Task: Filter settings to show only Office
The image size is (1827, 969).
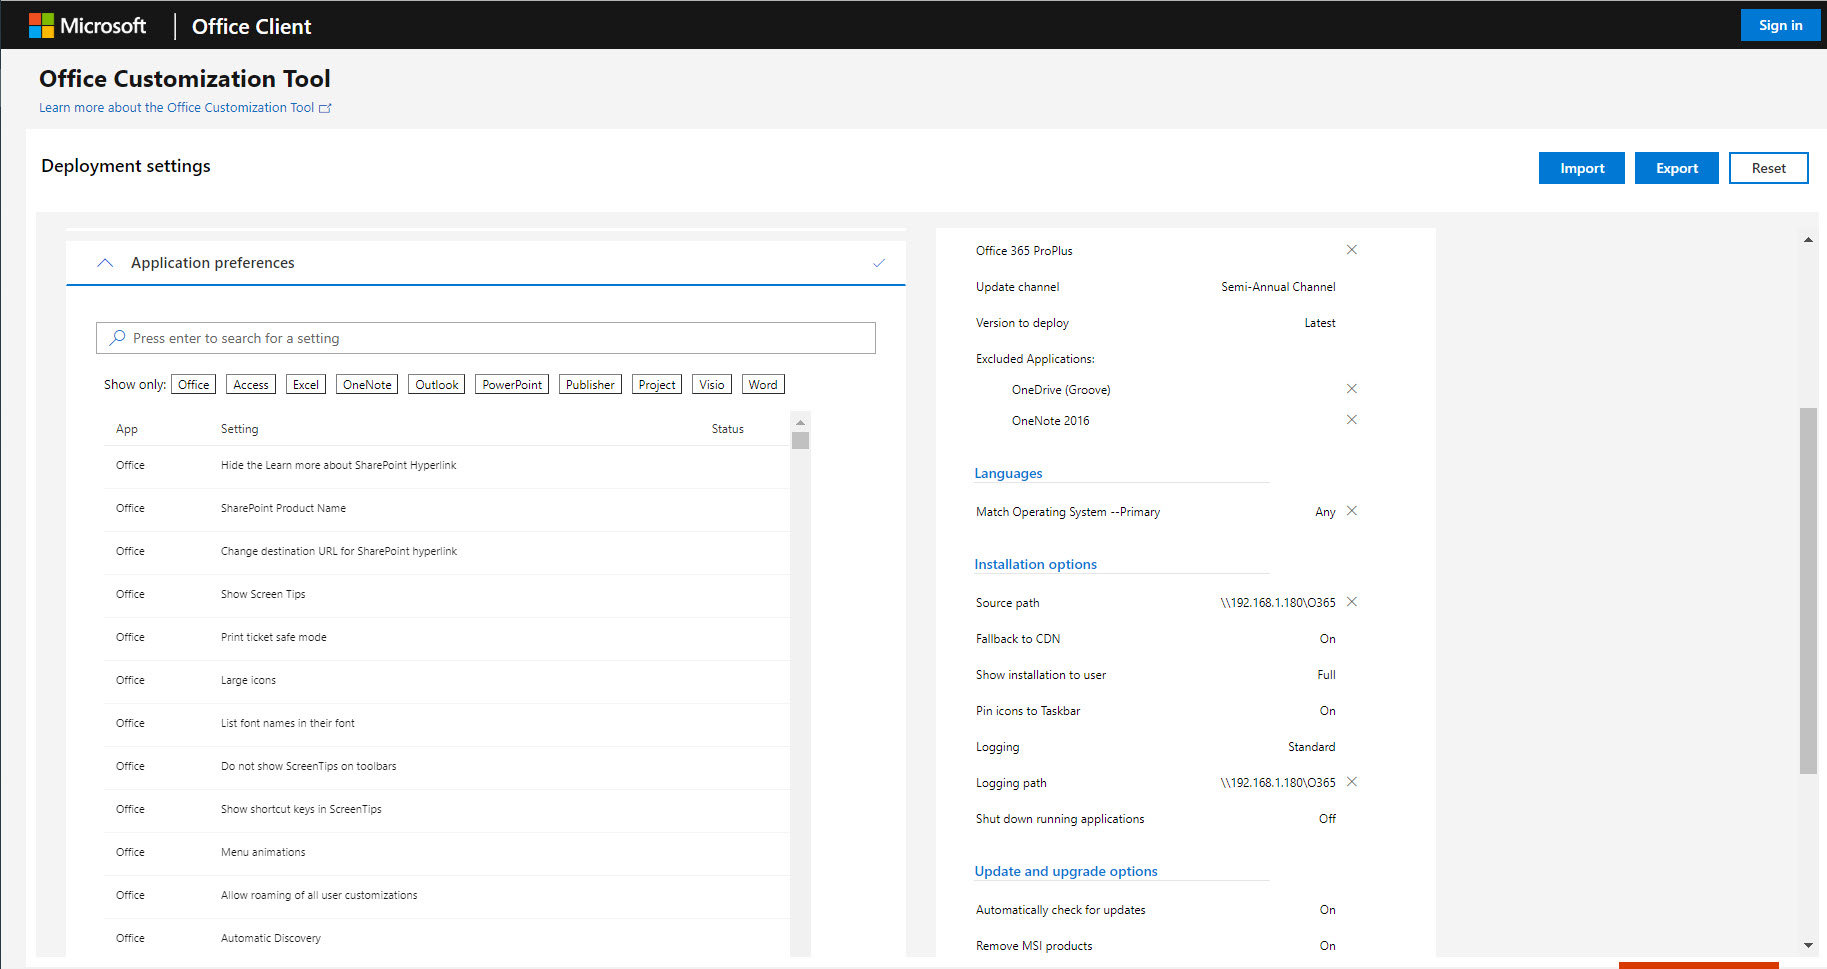Action: click(193, 385)
